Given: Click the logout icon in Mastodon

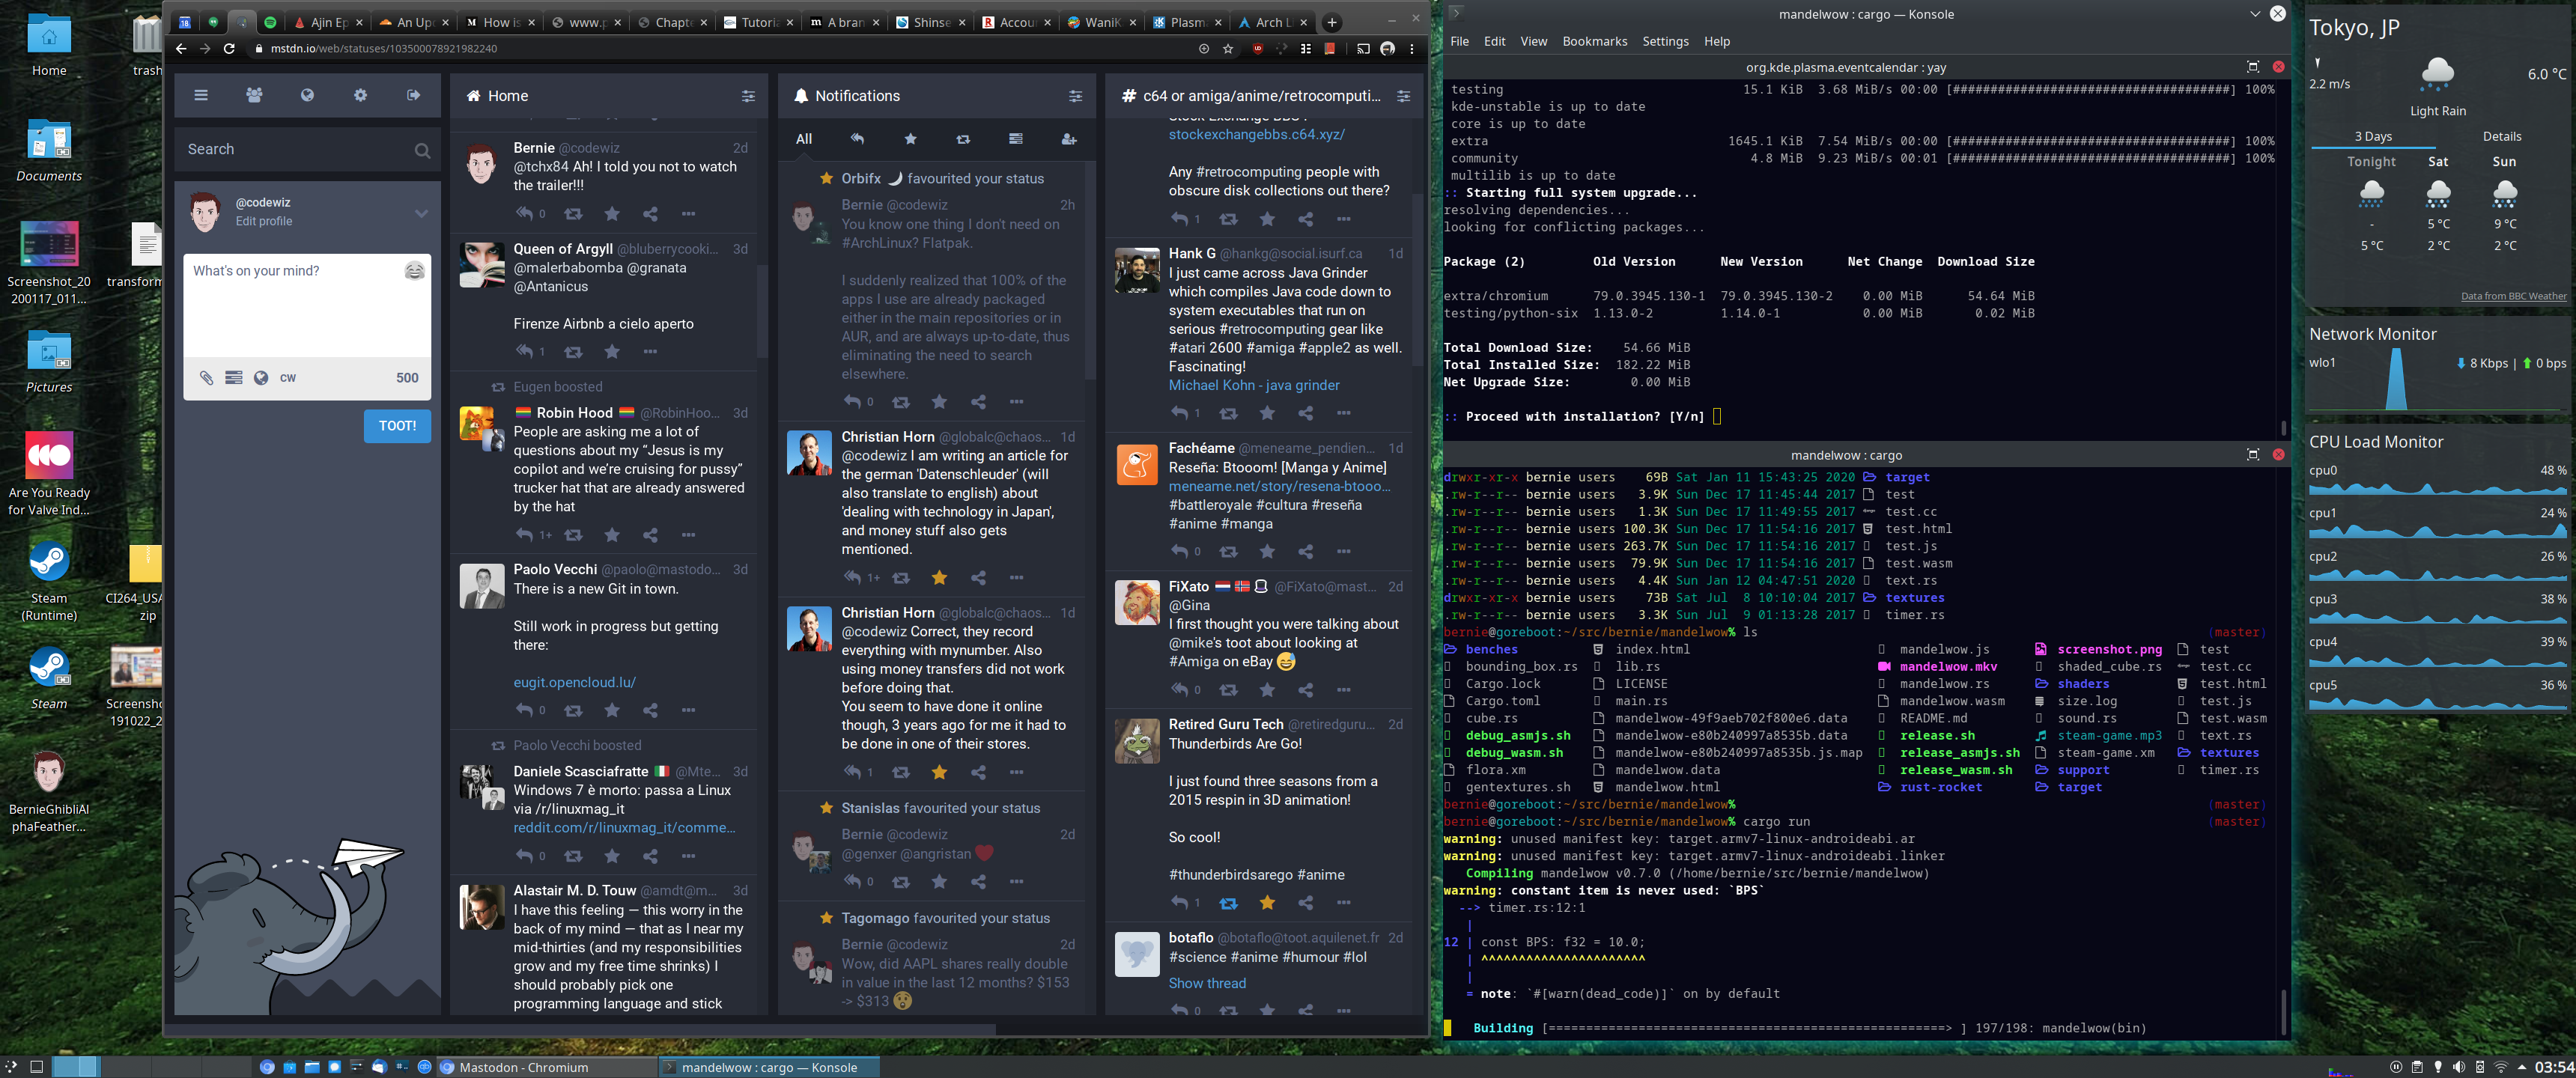Looking at the screenshot, I should 413,95.
